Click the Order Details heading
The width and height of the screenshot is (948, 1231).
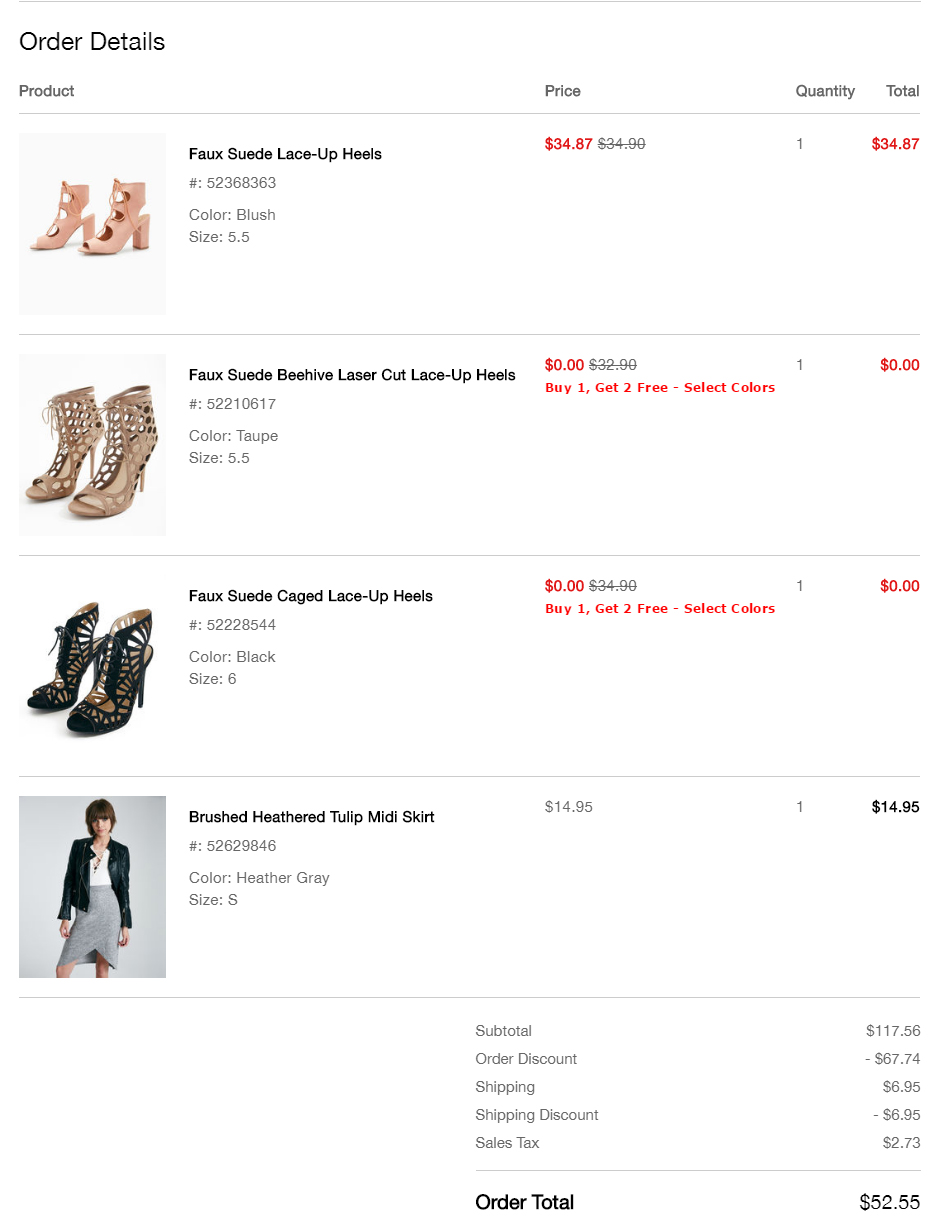(x=92, y=42)
